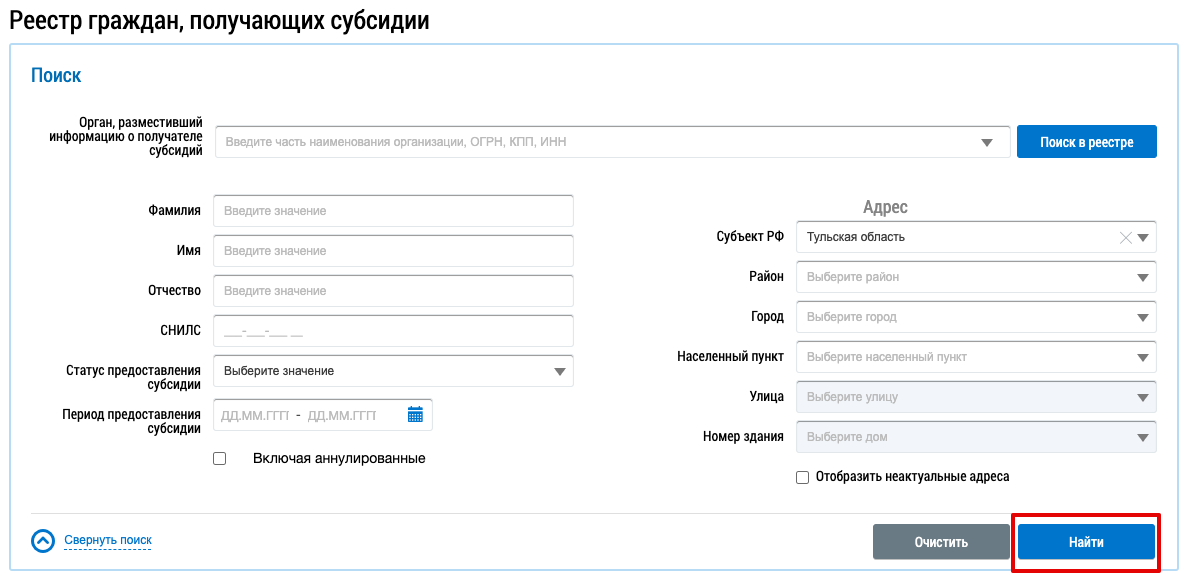Focus the Фамилия input field
1188x585 pixels.
[393, 211]
